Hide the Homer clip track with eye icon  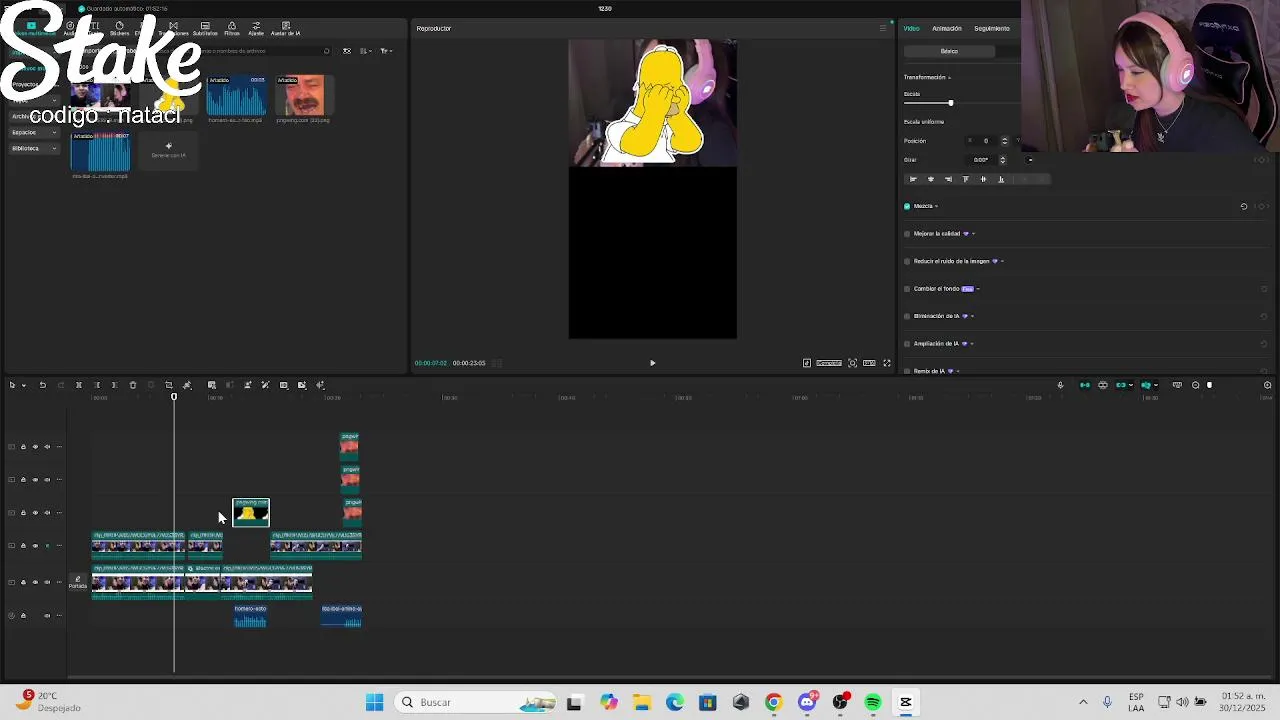point(35,513)
